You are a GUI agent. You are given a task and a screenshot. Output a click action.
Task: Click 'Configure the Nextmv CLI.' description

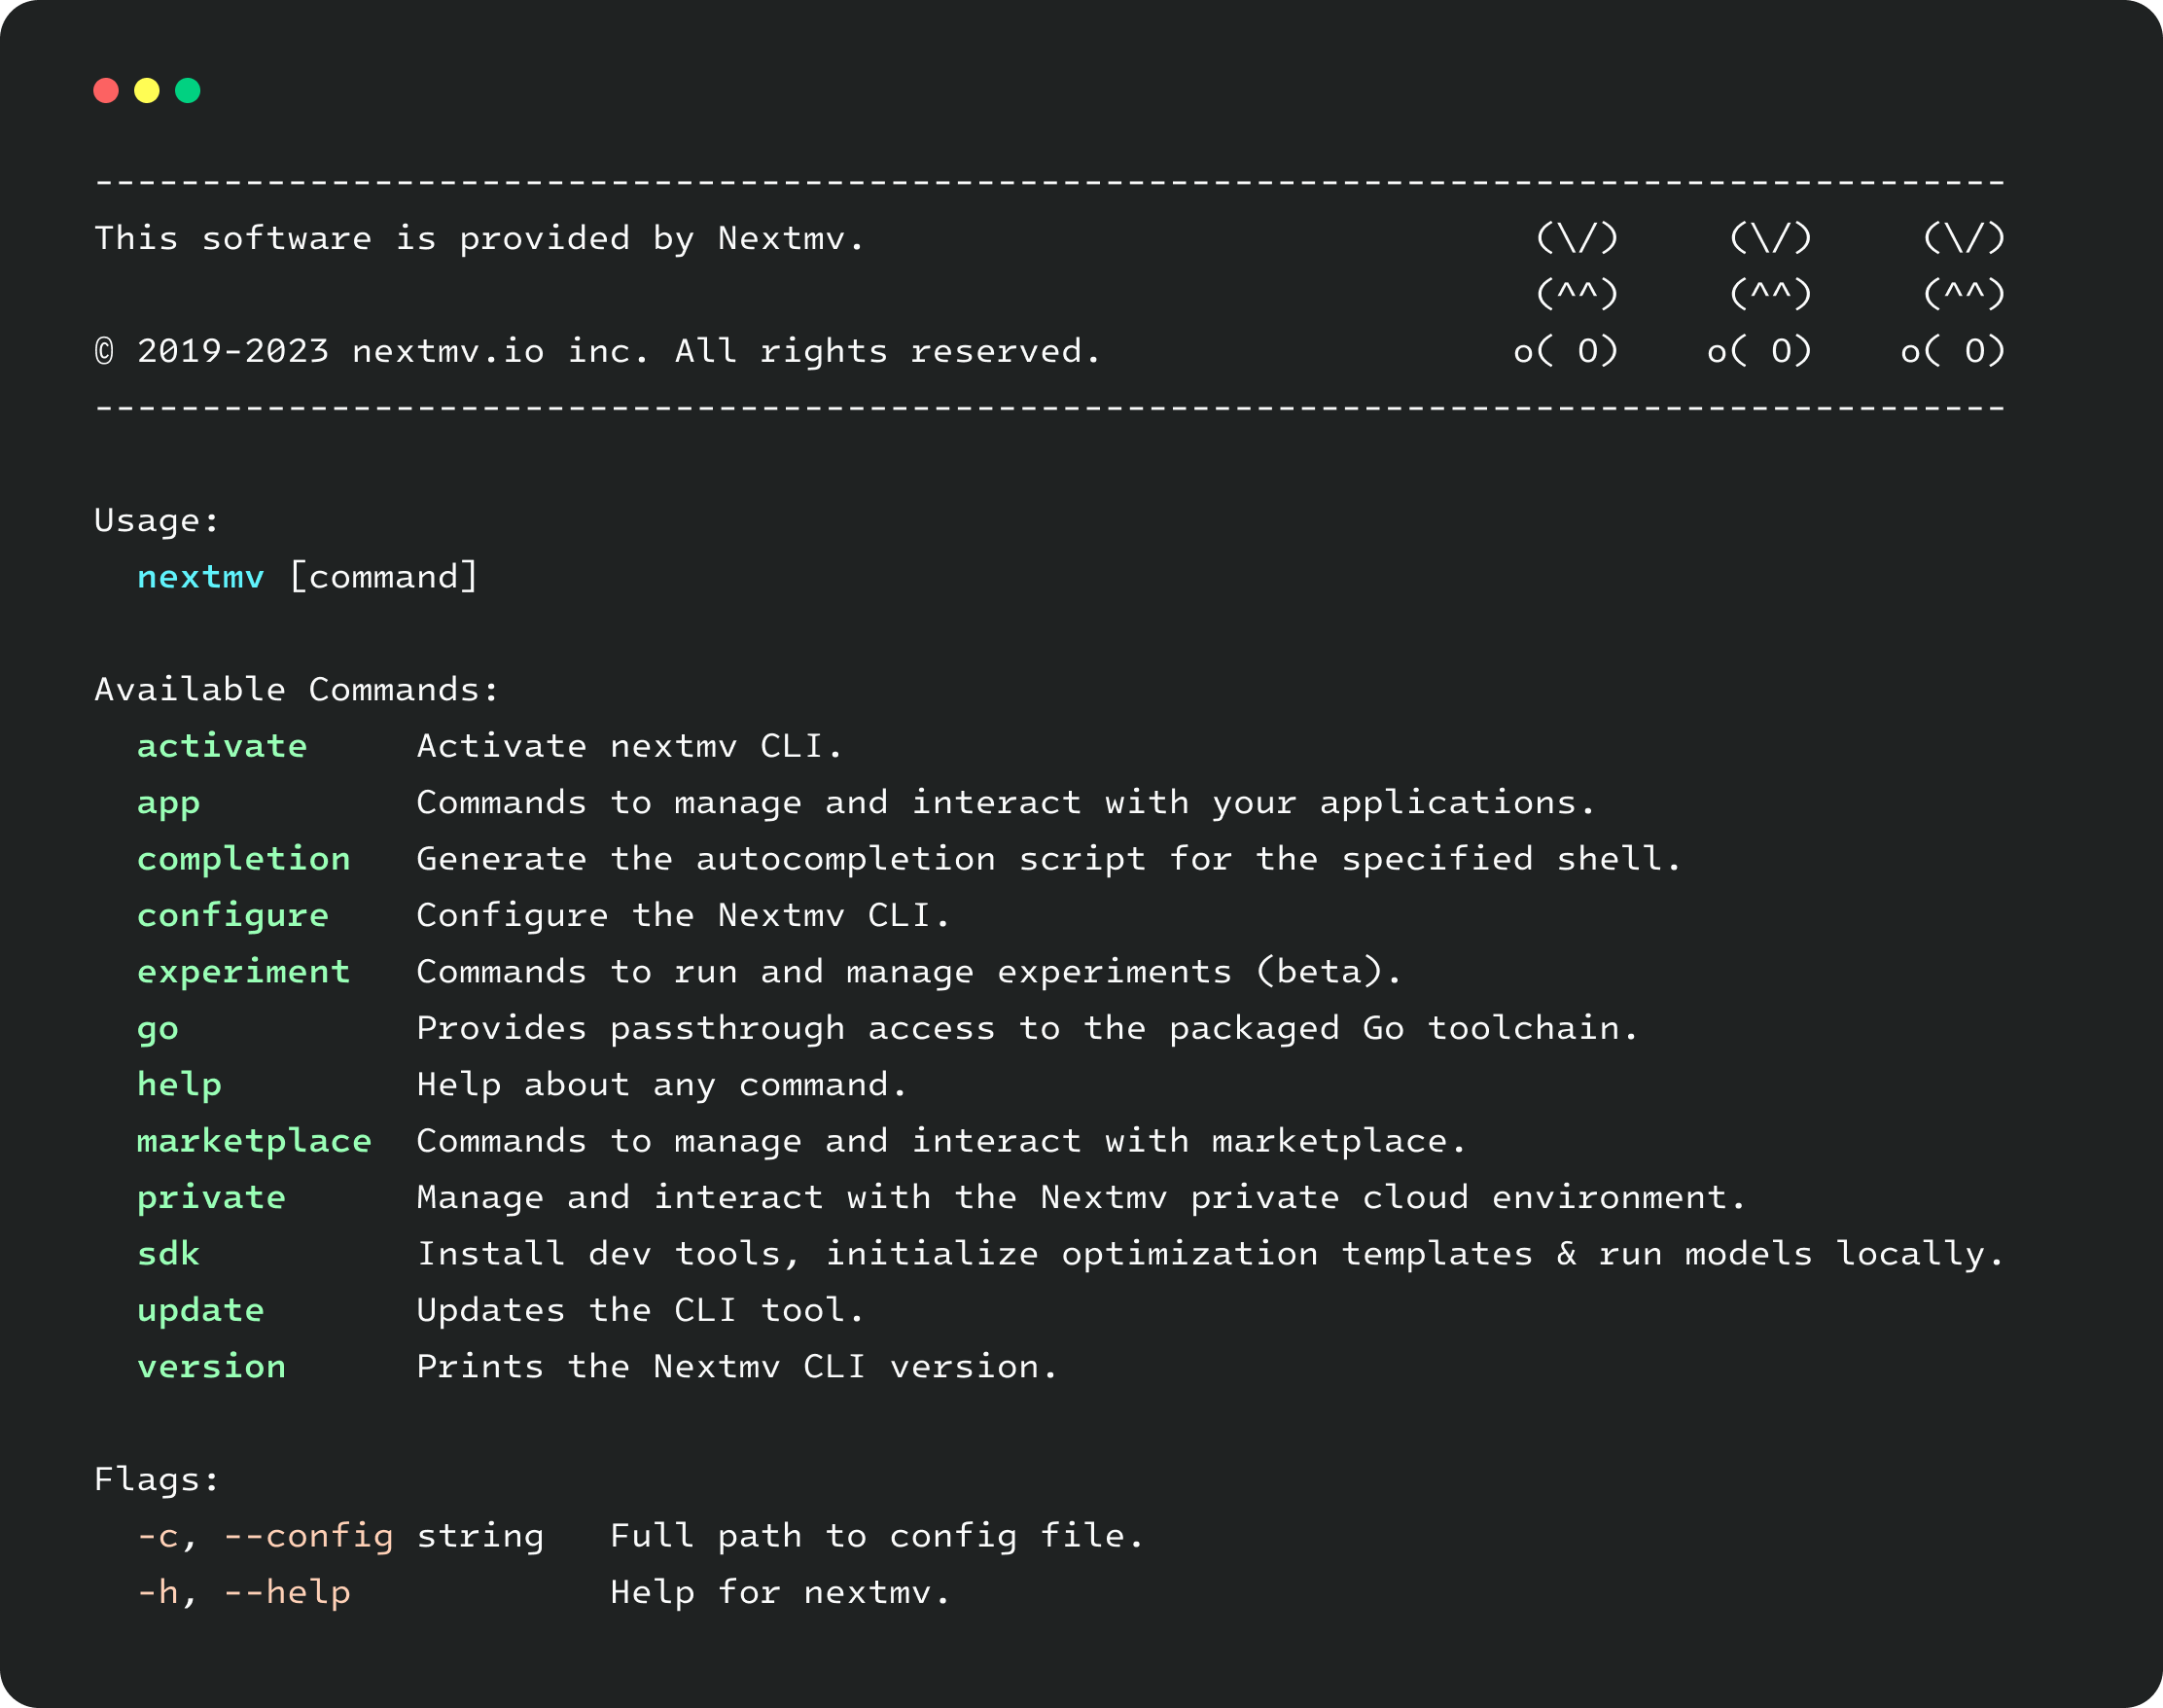pos(684,917)
